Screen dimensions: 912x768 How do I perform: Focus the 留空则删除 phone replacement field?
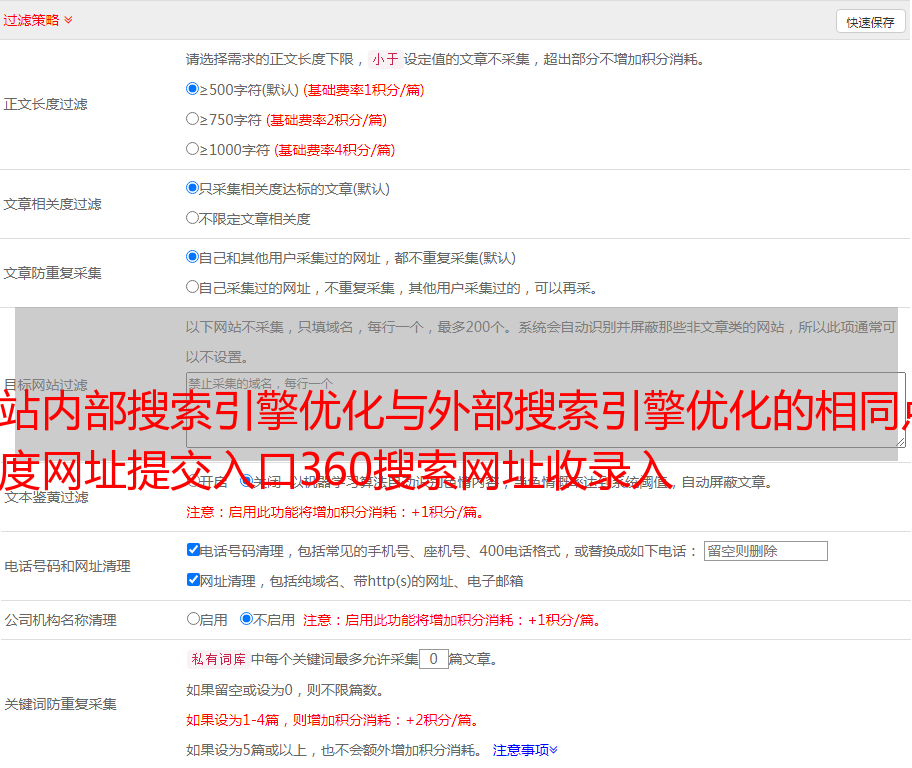pos(765,551)
